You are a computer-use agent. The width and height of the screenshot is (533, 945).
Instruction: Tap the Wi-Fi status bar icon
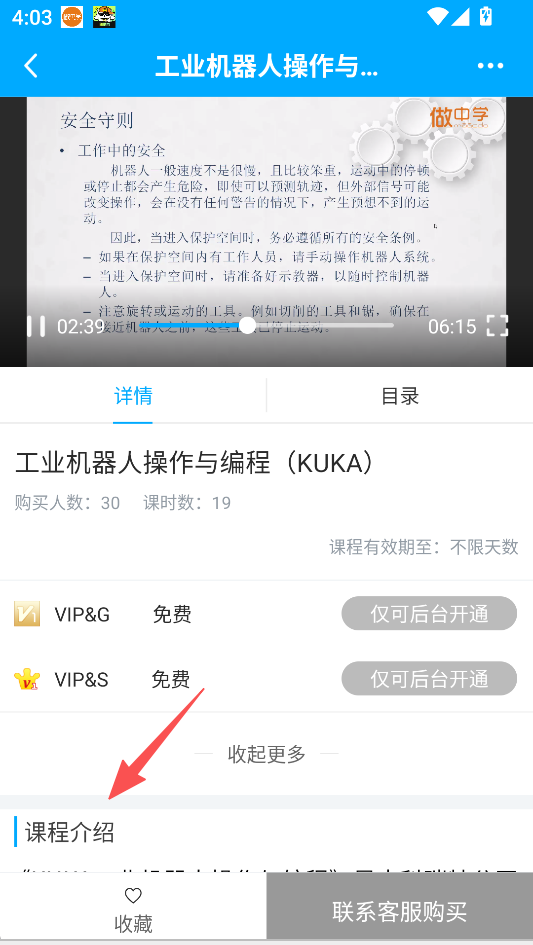pos(438,16)
